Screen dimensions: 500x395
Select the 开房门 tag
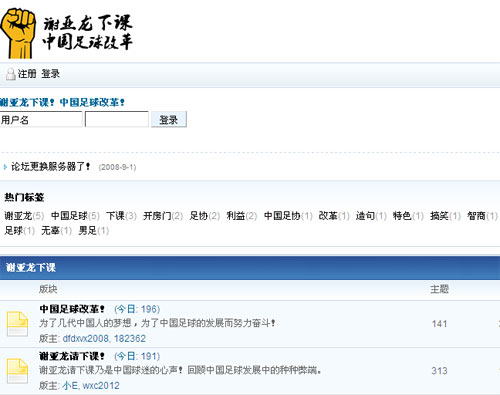(157, 216)
